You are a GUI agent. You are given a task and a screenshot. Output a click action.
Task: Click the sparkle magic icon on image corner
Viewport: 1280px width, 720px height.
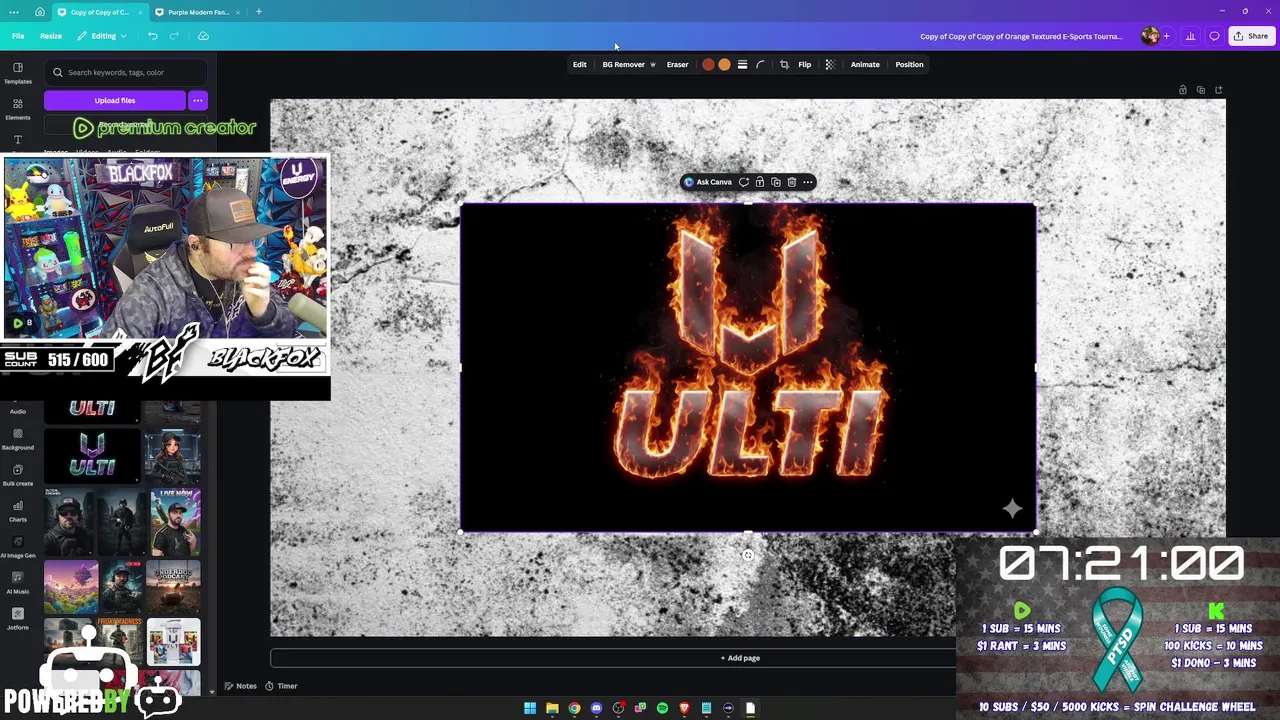click(x=1012, y=509)
